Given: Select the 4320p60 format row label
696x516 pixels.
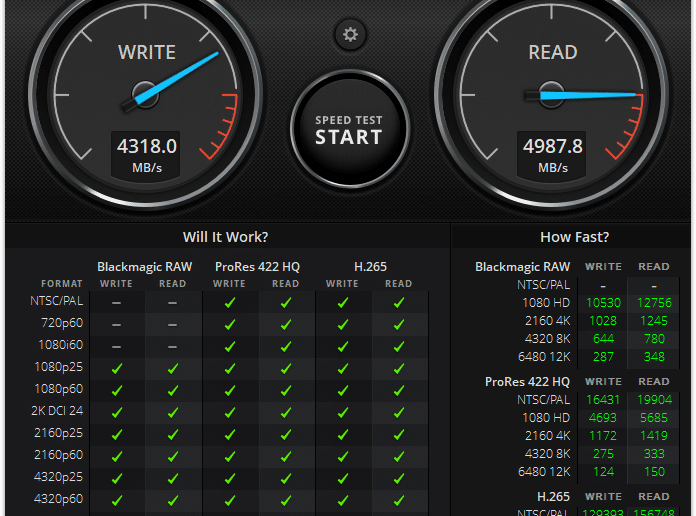Looking at the screenshot, I should point(59,499).
